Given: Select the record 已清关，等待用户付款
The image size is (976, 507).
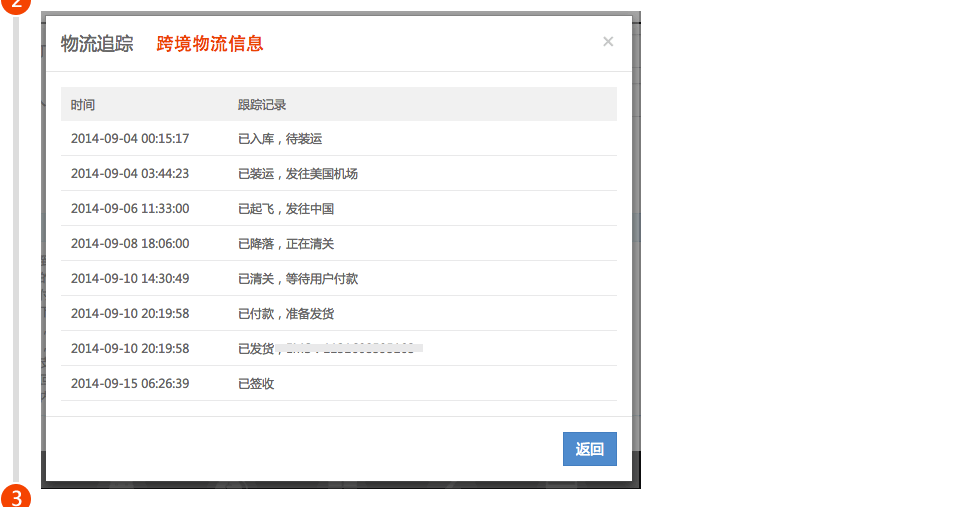Looking at the screenshot, I should coord(298,279).
